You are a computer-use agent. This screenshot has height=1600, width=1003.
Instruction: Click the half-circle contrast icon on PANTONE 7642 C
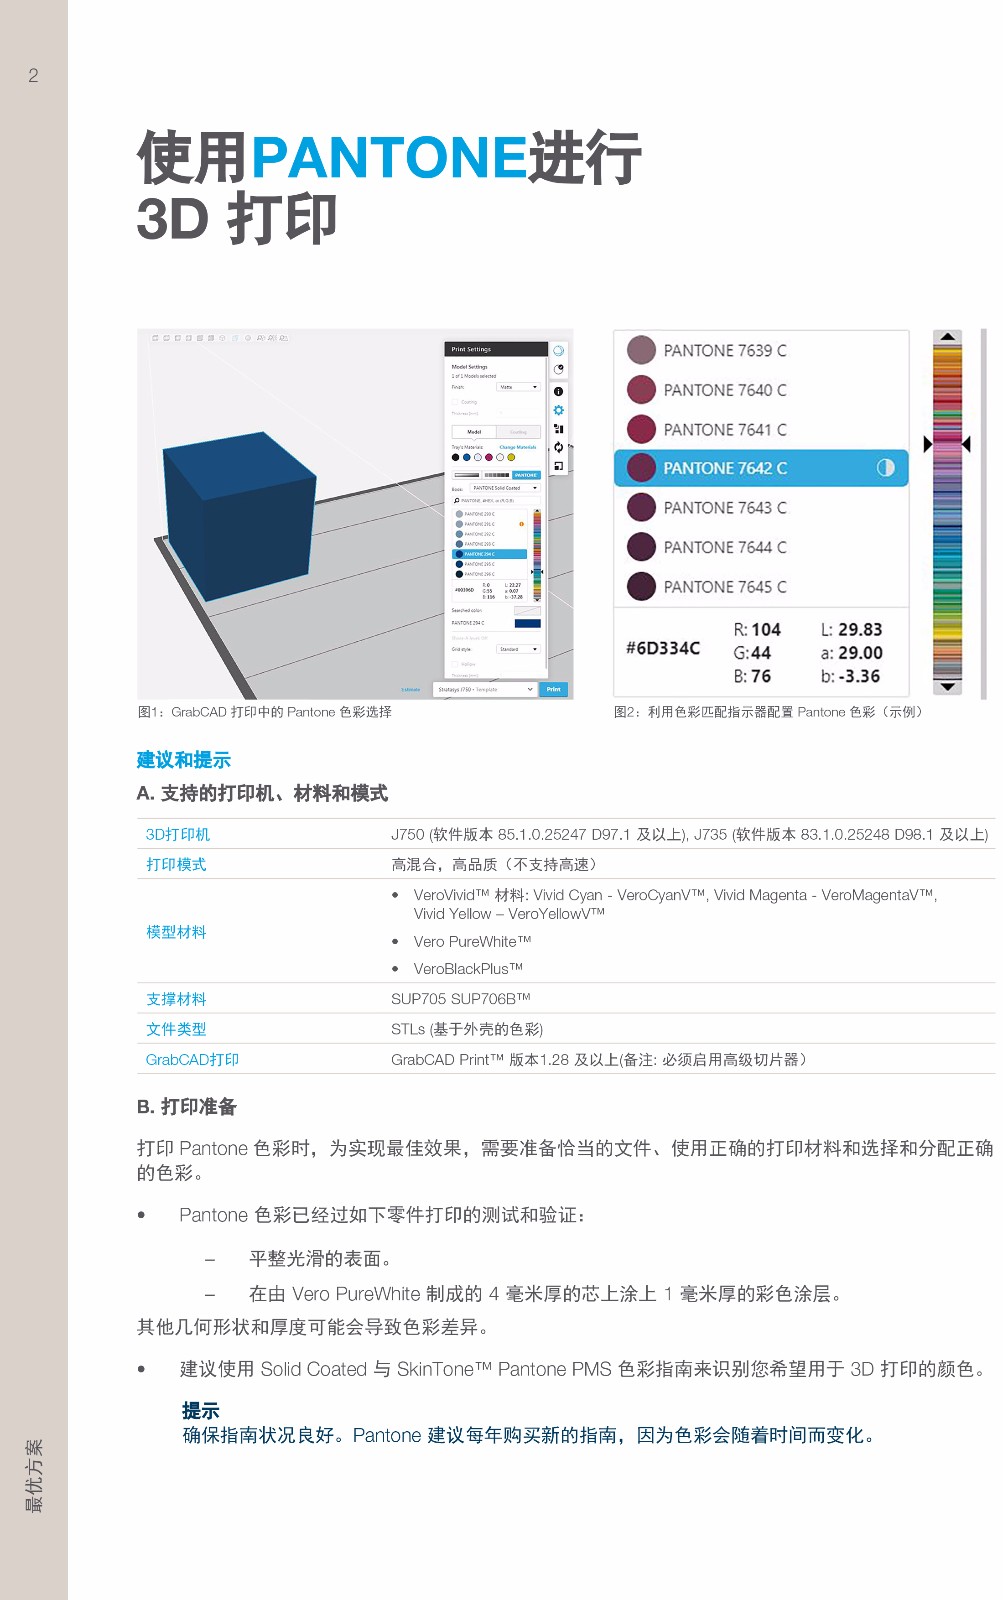(885, 468)
